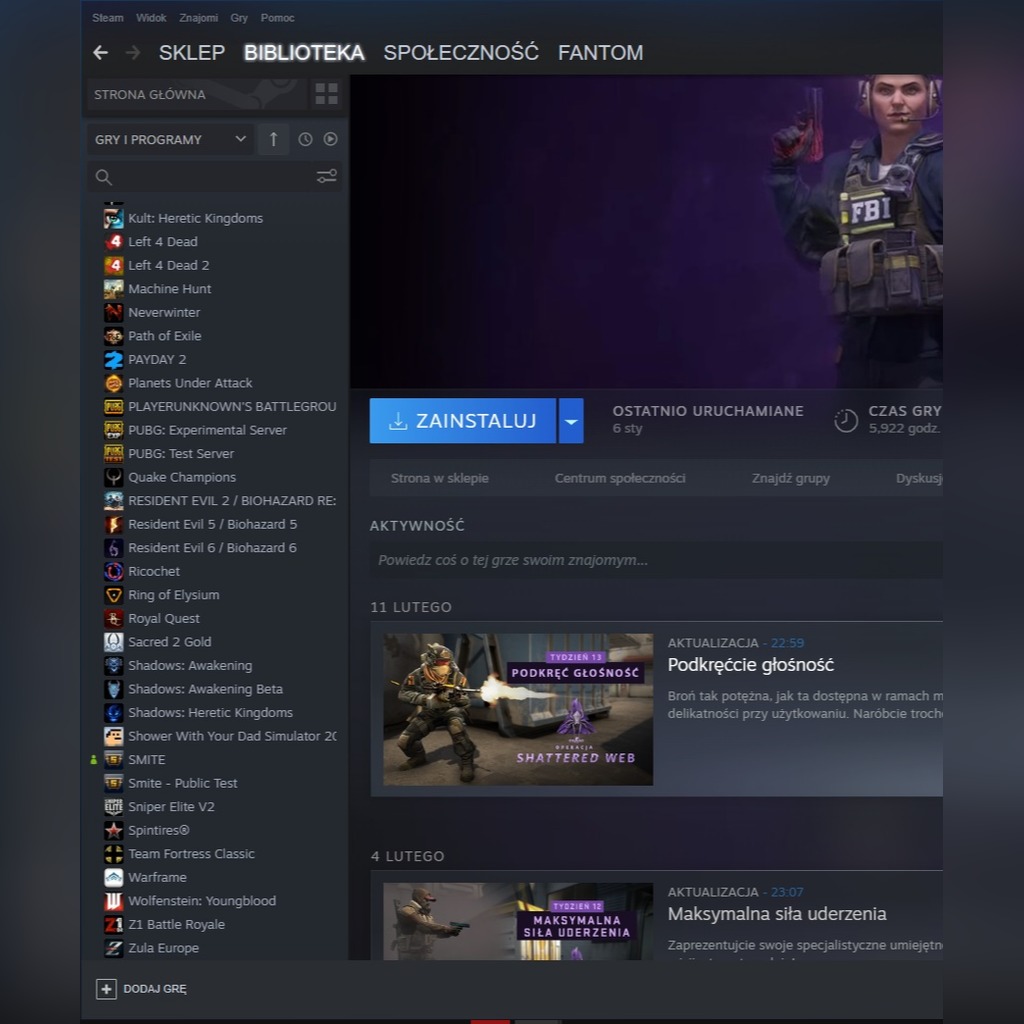This screenshot has width=1024, height=1024.
Task: Open the Widok menu
Action: pyautogui.click(x=151, y=18)
